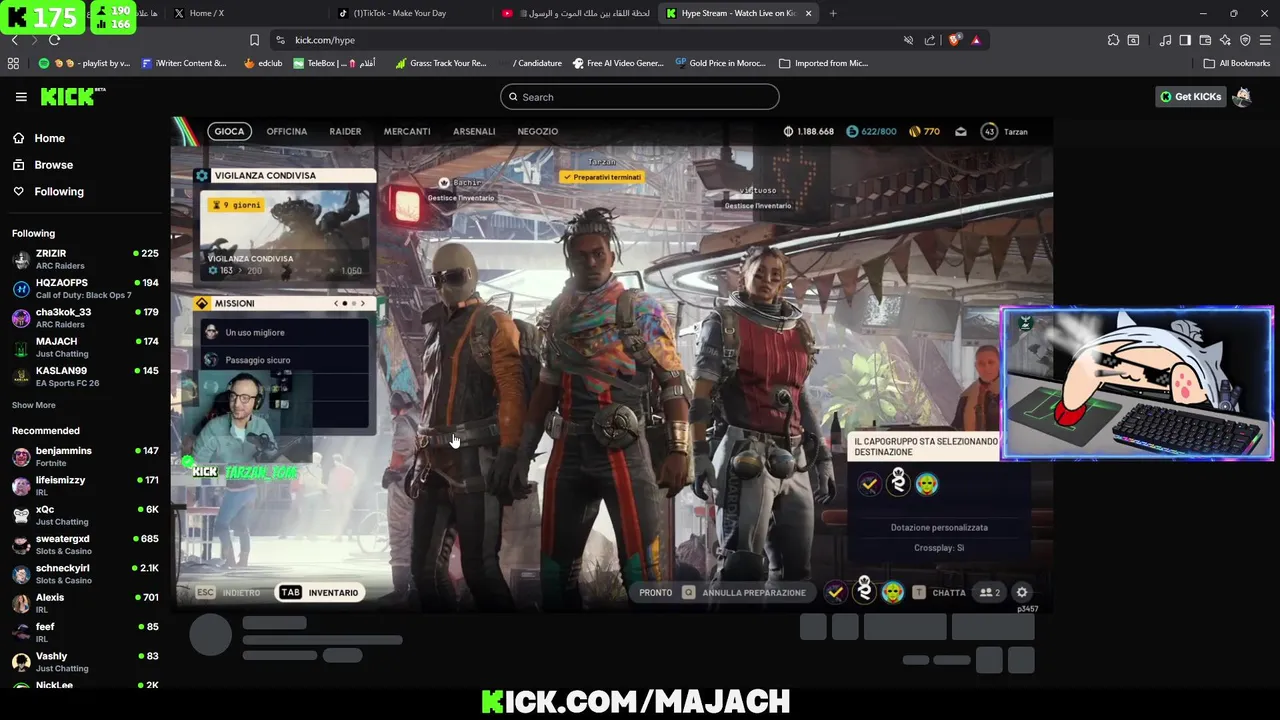Show the browser sidebar panel
This screenshot has height=720, width=1280.
(1185, 40)
